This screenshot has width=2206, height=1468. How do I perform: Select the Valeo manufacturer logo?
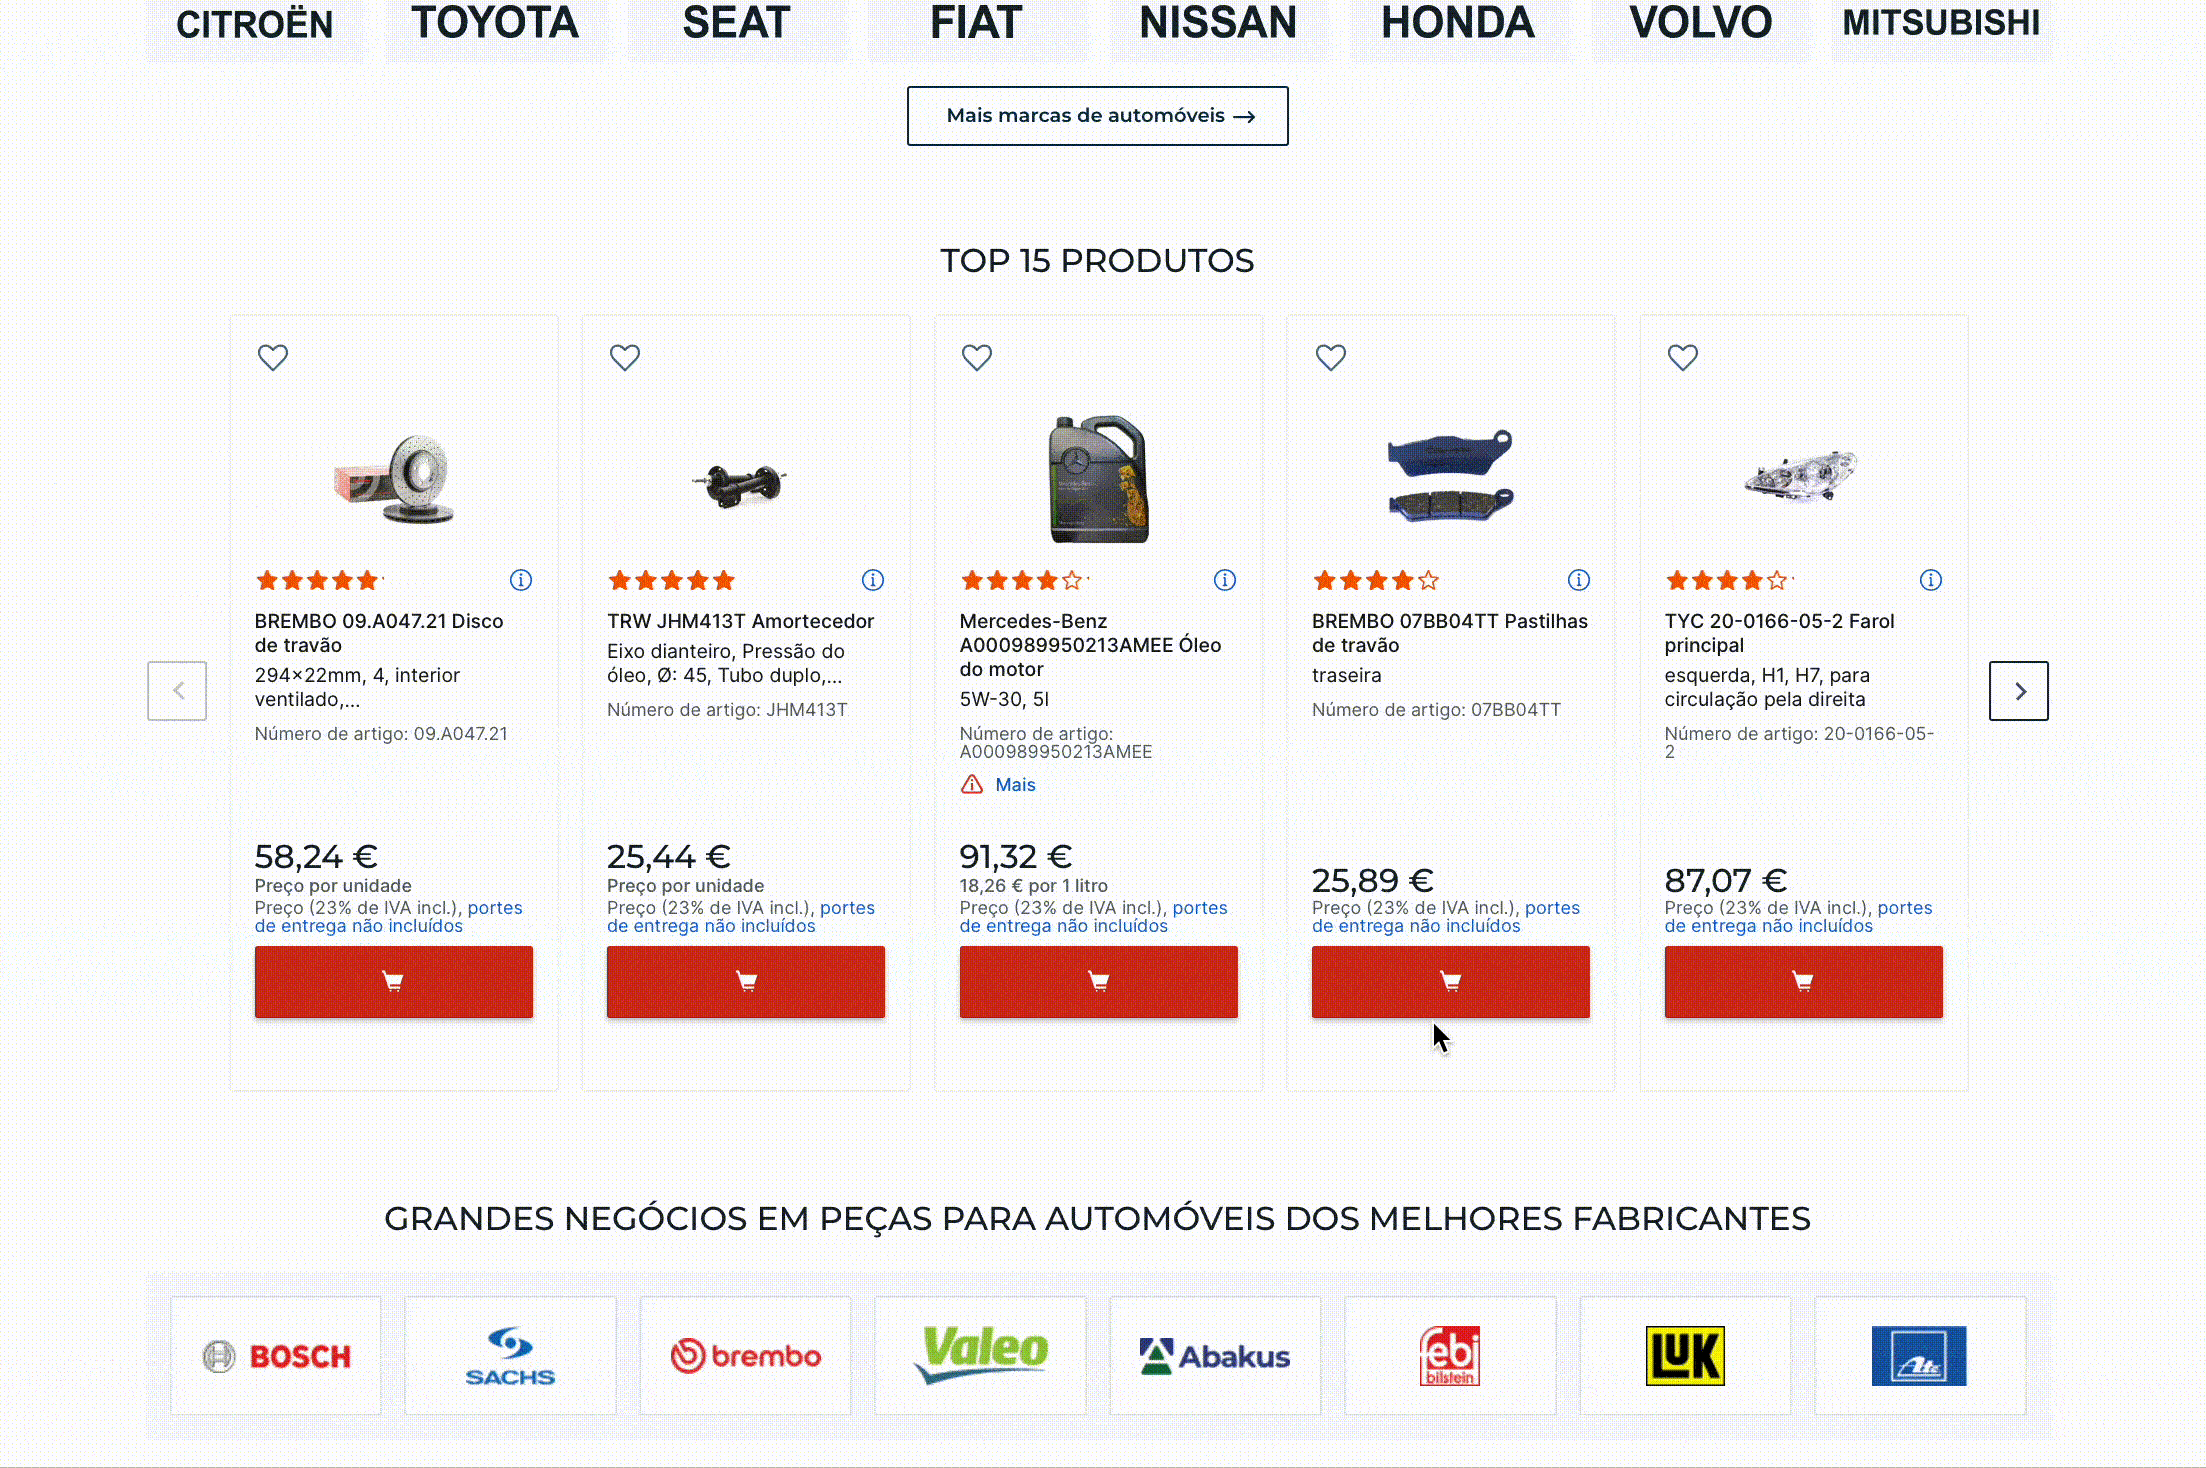(x=980, y=1356)
